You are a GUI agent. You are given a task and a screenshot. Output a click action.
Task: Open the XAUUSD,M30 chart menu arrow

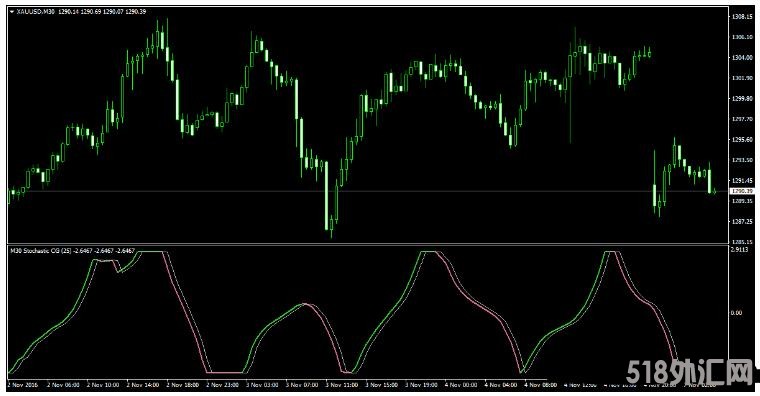12,12
